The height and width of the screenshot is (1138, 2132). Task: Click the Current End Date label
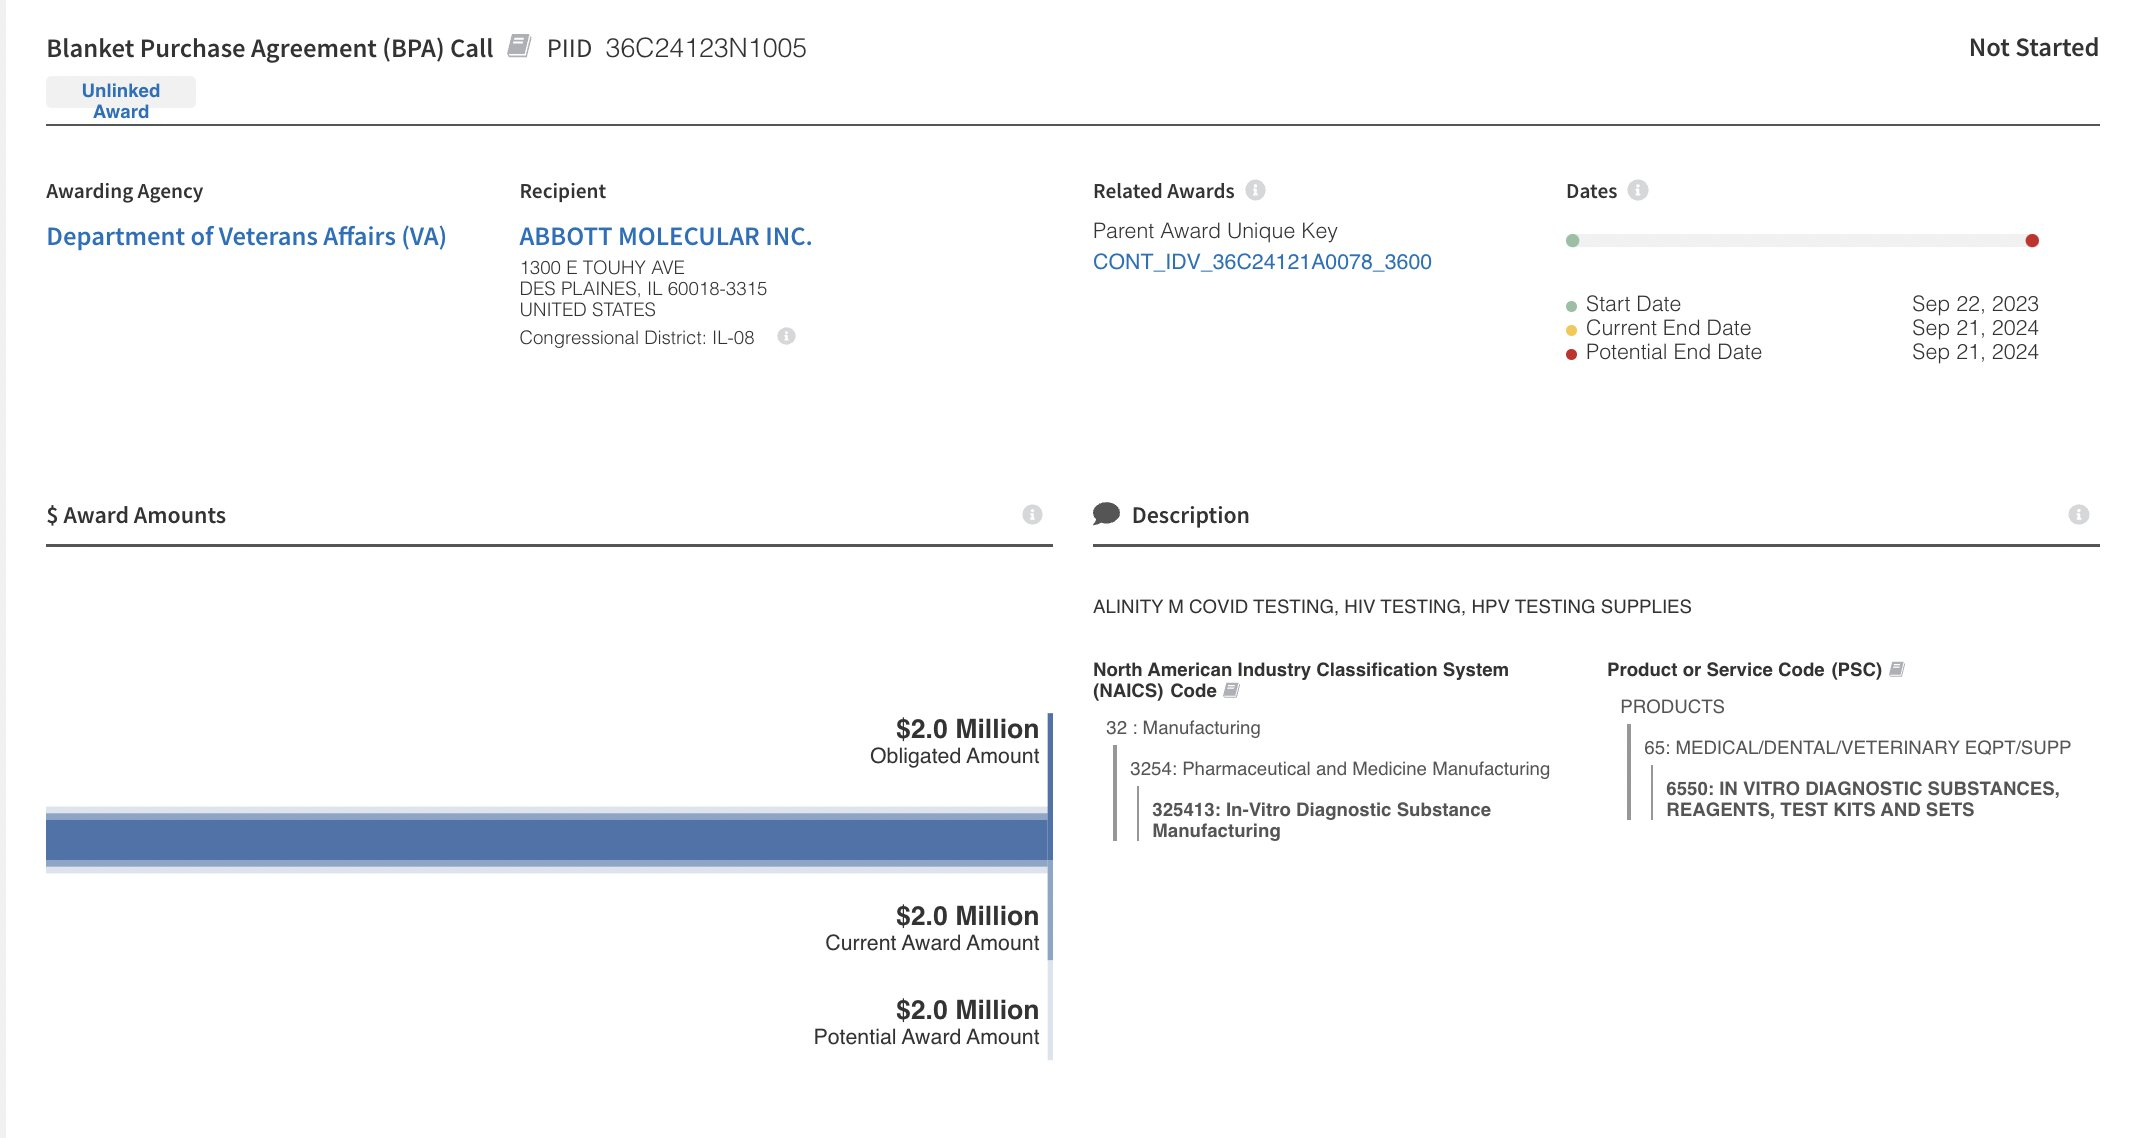point(1668,327)
